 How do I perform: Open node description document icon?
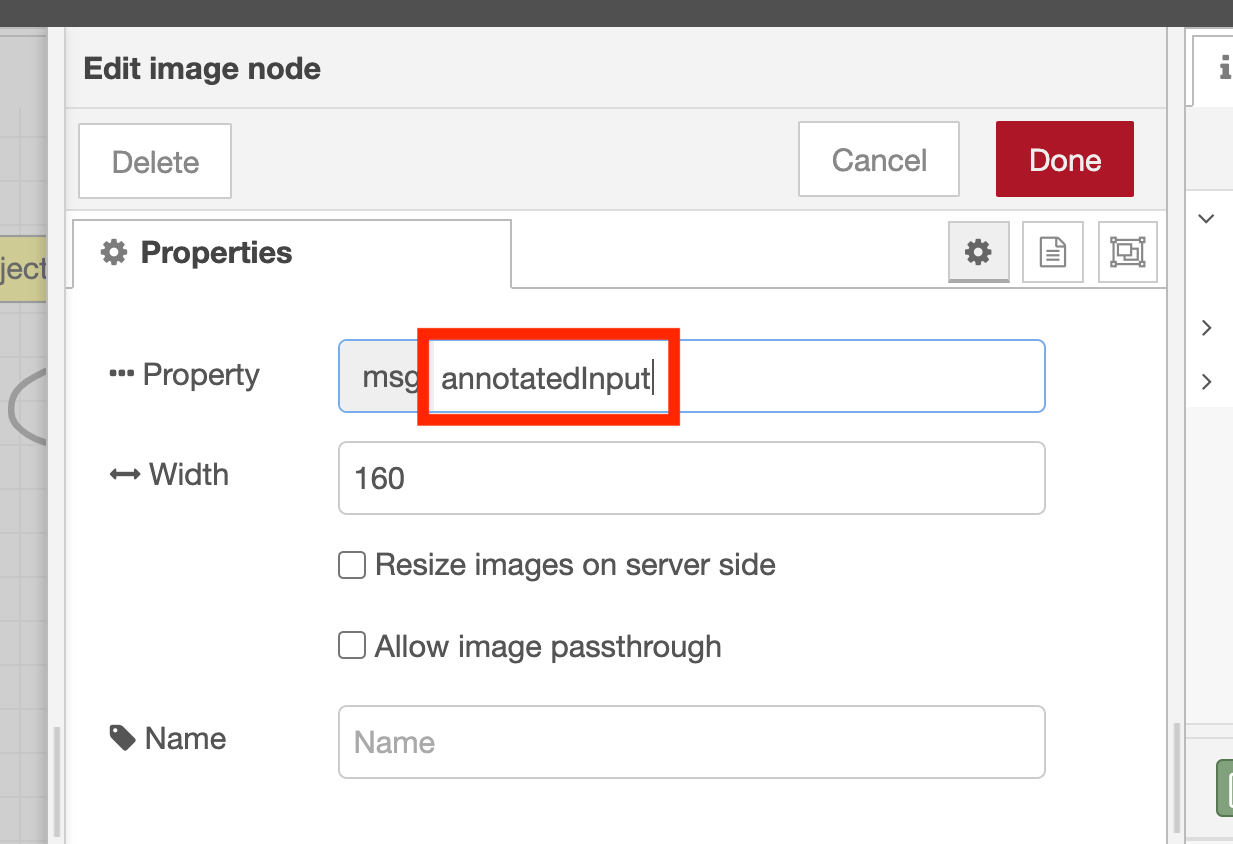1053,252
